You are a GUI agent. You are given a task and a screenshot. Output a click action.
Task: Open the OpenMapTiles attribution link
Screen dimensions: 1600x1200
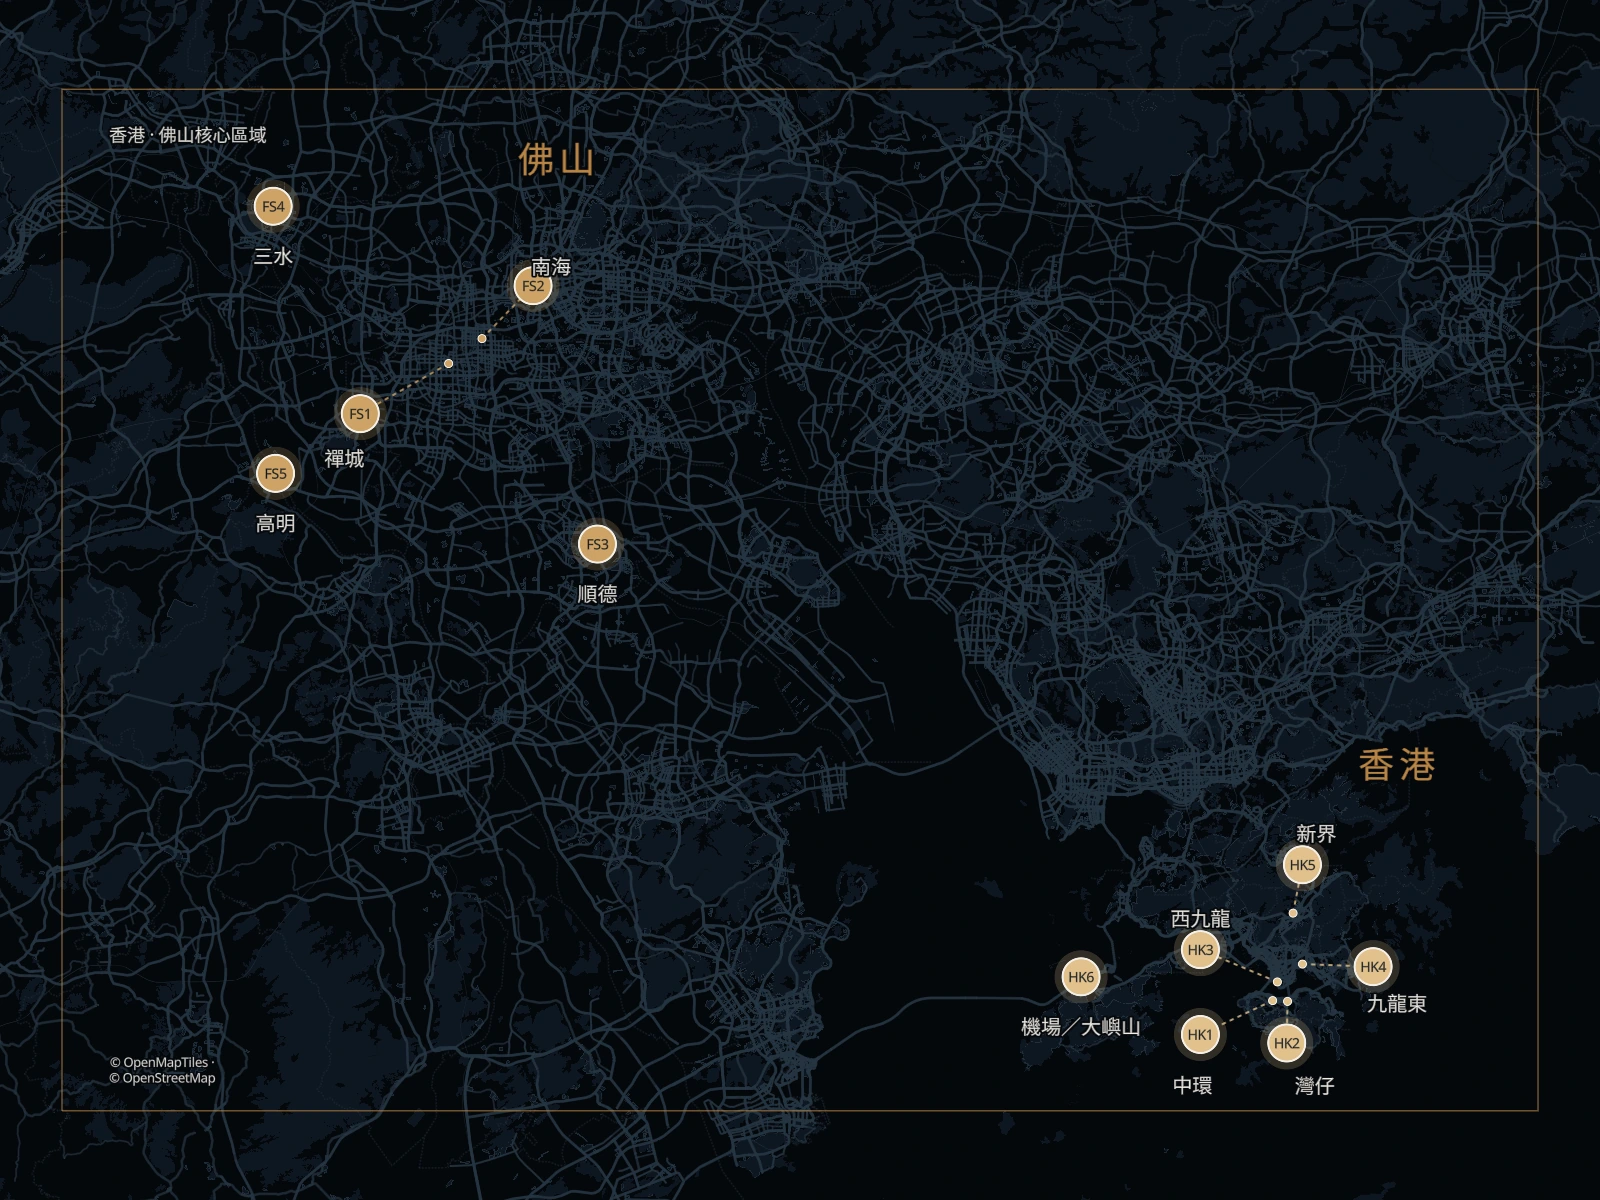pyautogui.click(x=159, y=1063)
